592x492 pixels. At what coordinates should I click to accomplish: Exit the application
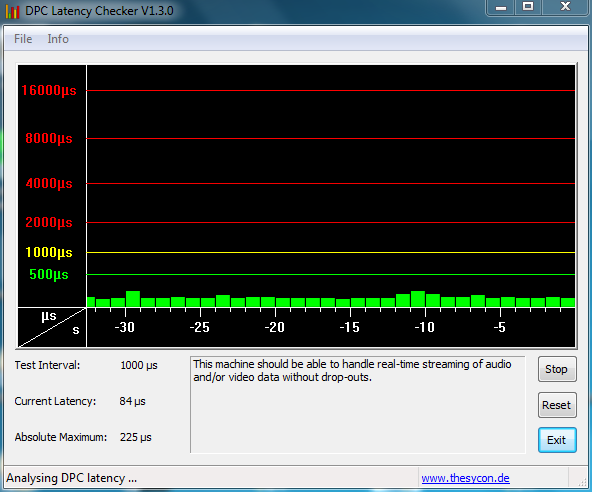(x=557, y=440)
